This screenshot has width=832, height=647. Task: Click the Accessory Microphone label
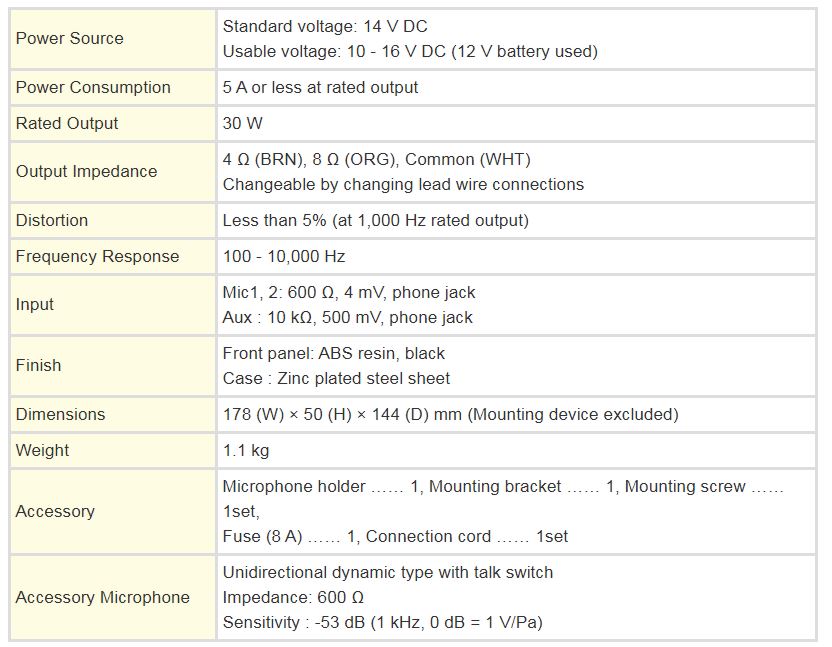pyautogui.click(x=102, y=597)
